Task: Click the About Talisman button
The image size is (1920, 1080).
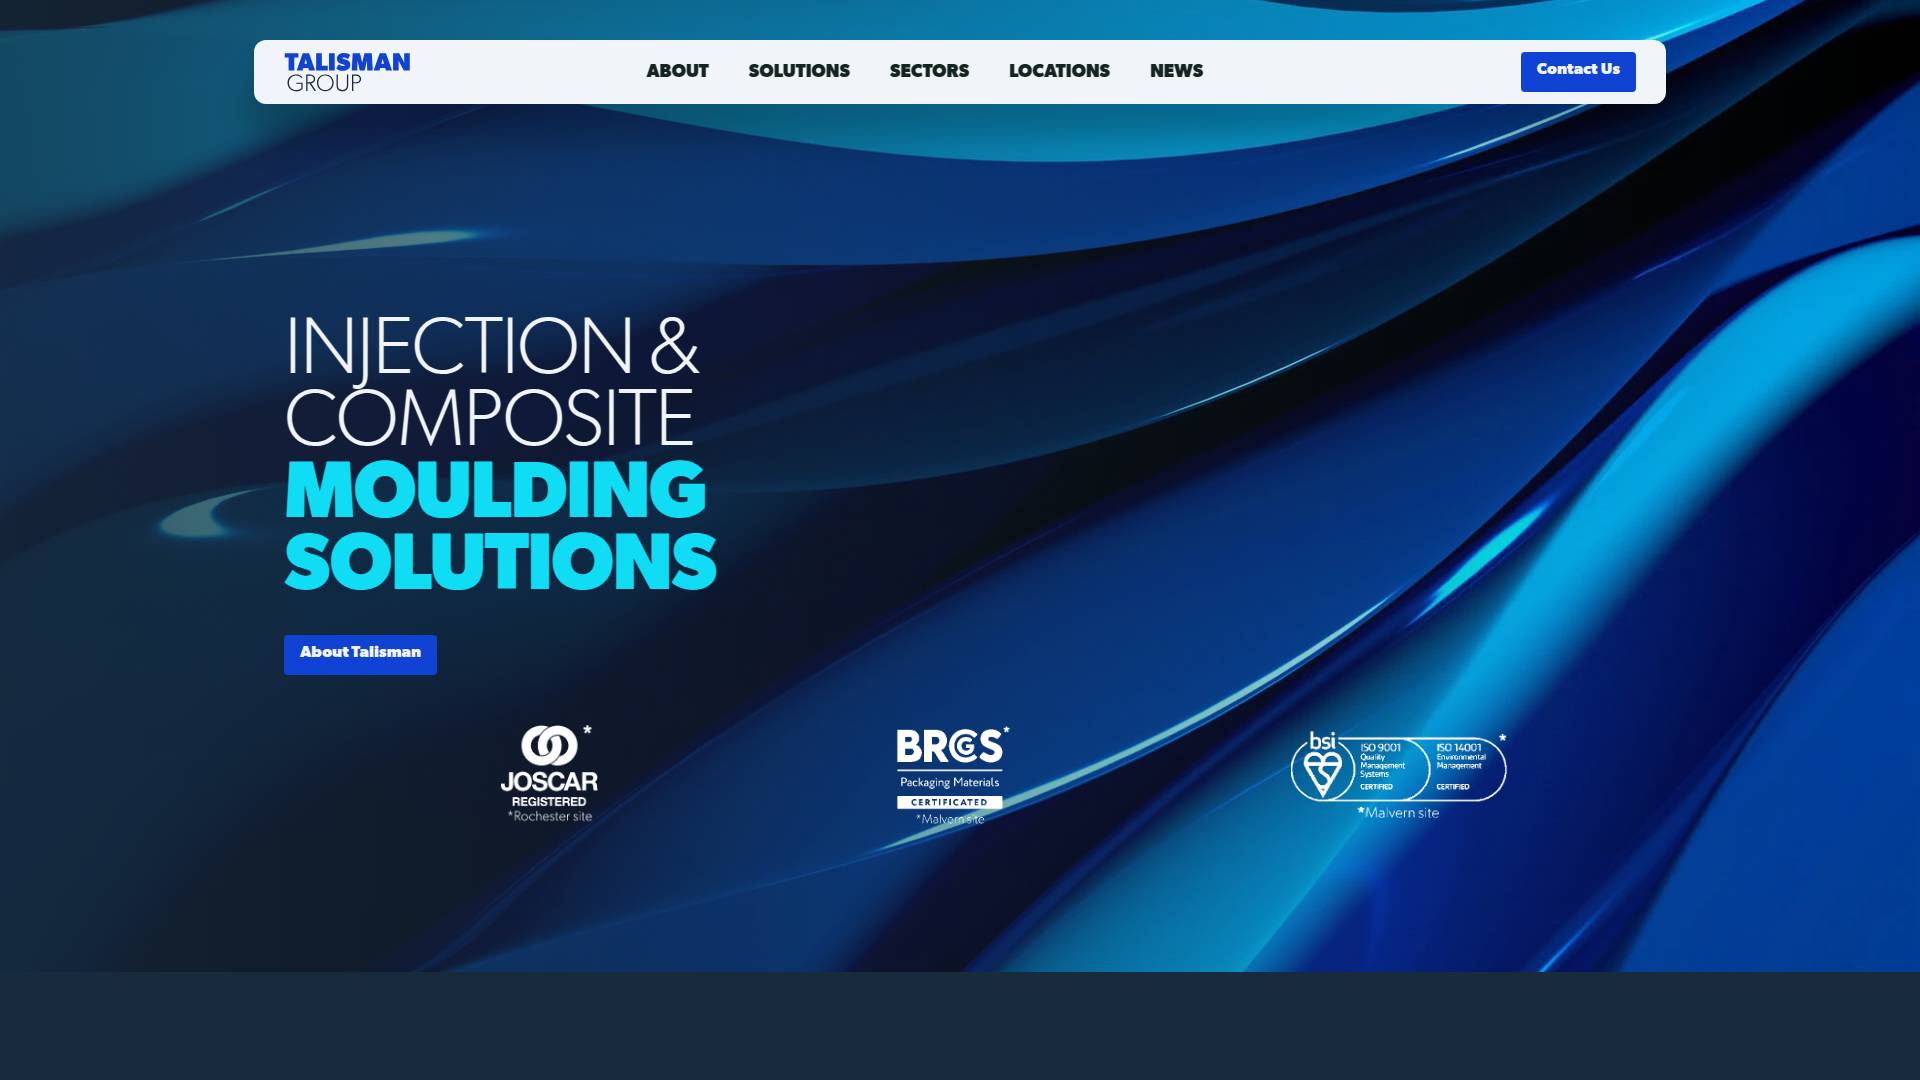Action: coord(360,654)
